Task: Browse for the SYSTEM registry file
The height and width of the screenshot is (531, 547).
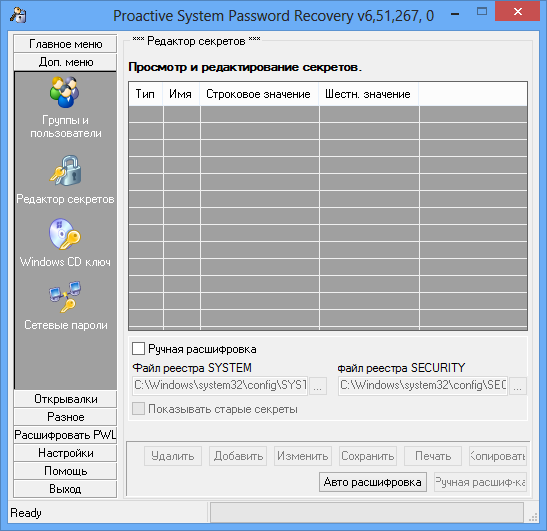Action: (318, 386)
